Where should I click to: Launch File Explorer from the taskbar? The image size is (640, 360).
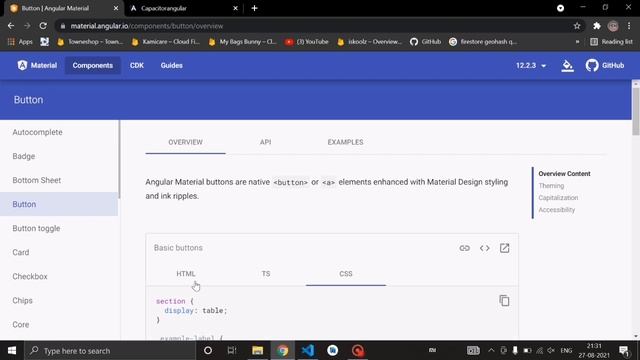pyautogui.click(x=257, y=351)
